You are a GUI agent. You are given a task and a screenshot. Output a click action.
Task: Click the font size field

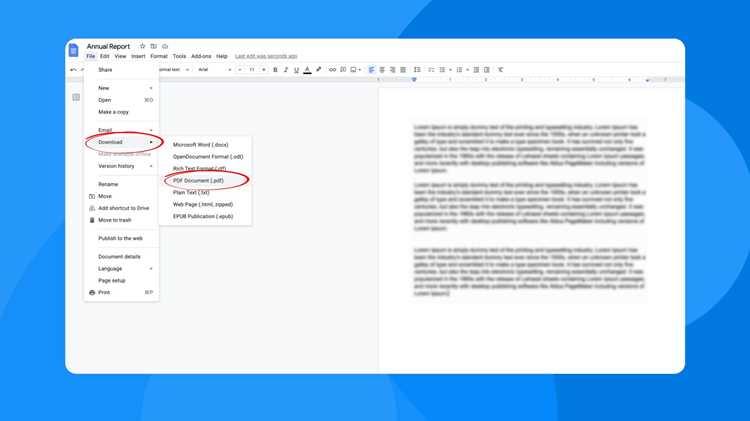[x=252, y=70]
